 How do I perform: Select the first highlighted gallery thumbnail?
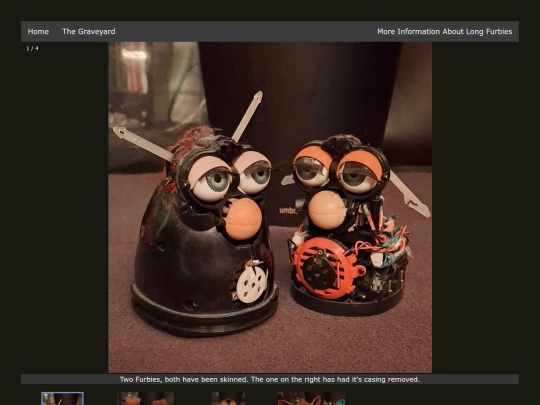point(62,398)
